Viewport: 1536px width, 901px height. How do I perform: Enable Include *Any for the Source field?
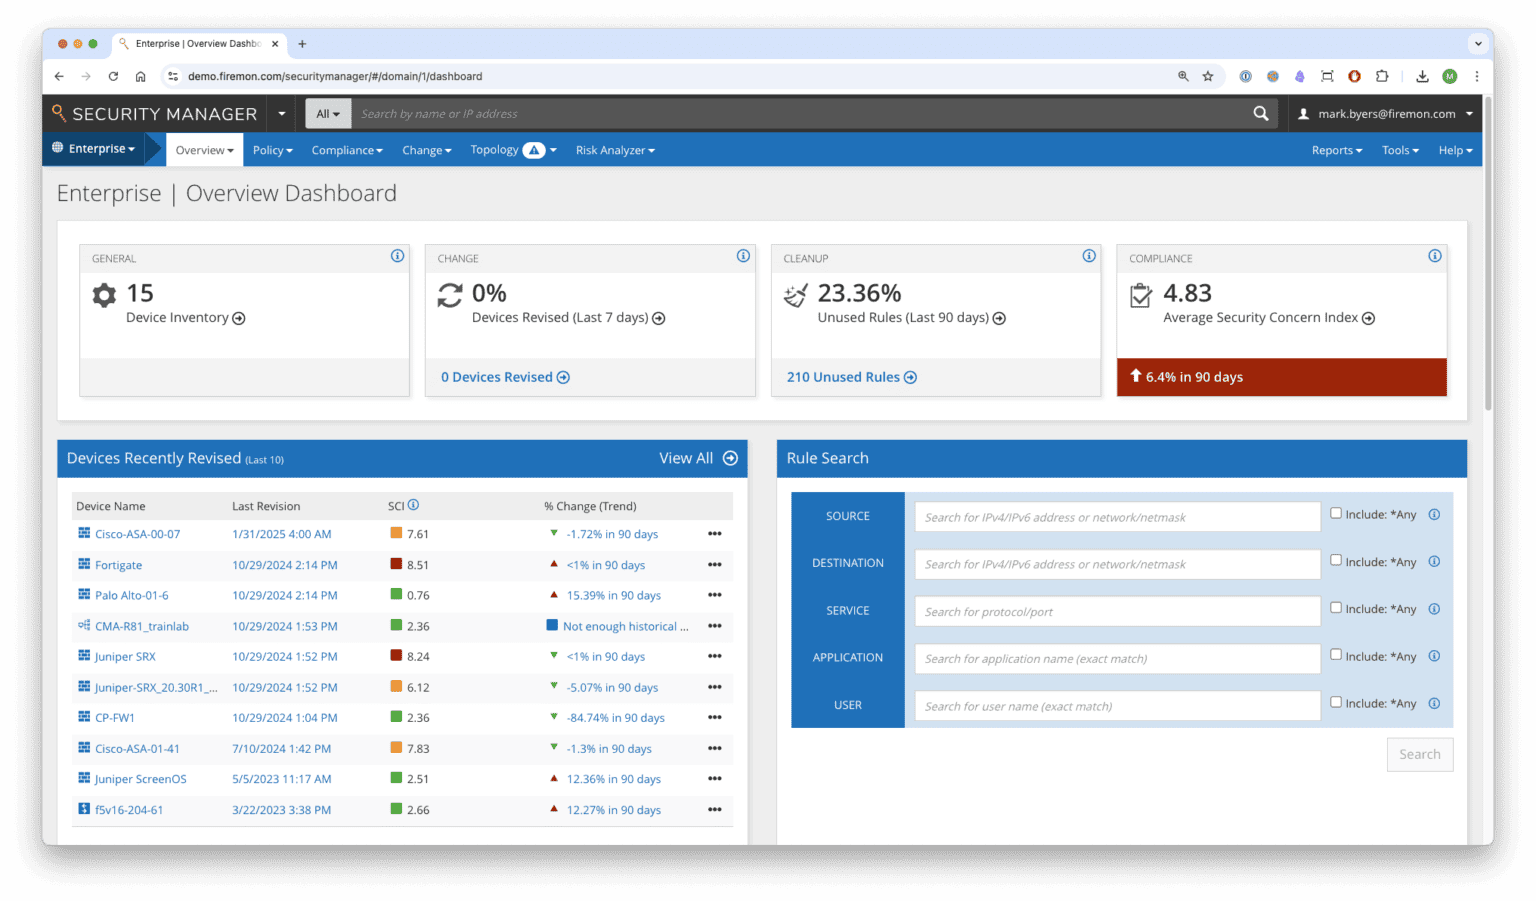click(x=1335, y=512)
